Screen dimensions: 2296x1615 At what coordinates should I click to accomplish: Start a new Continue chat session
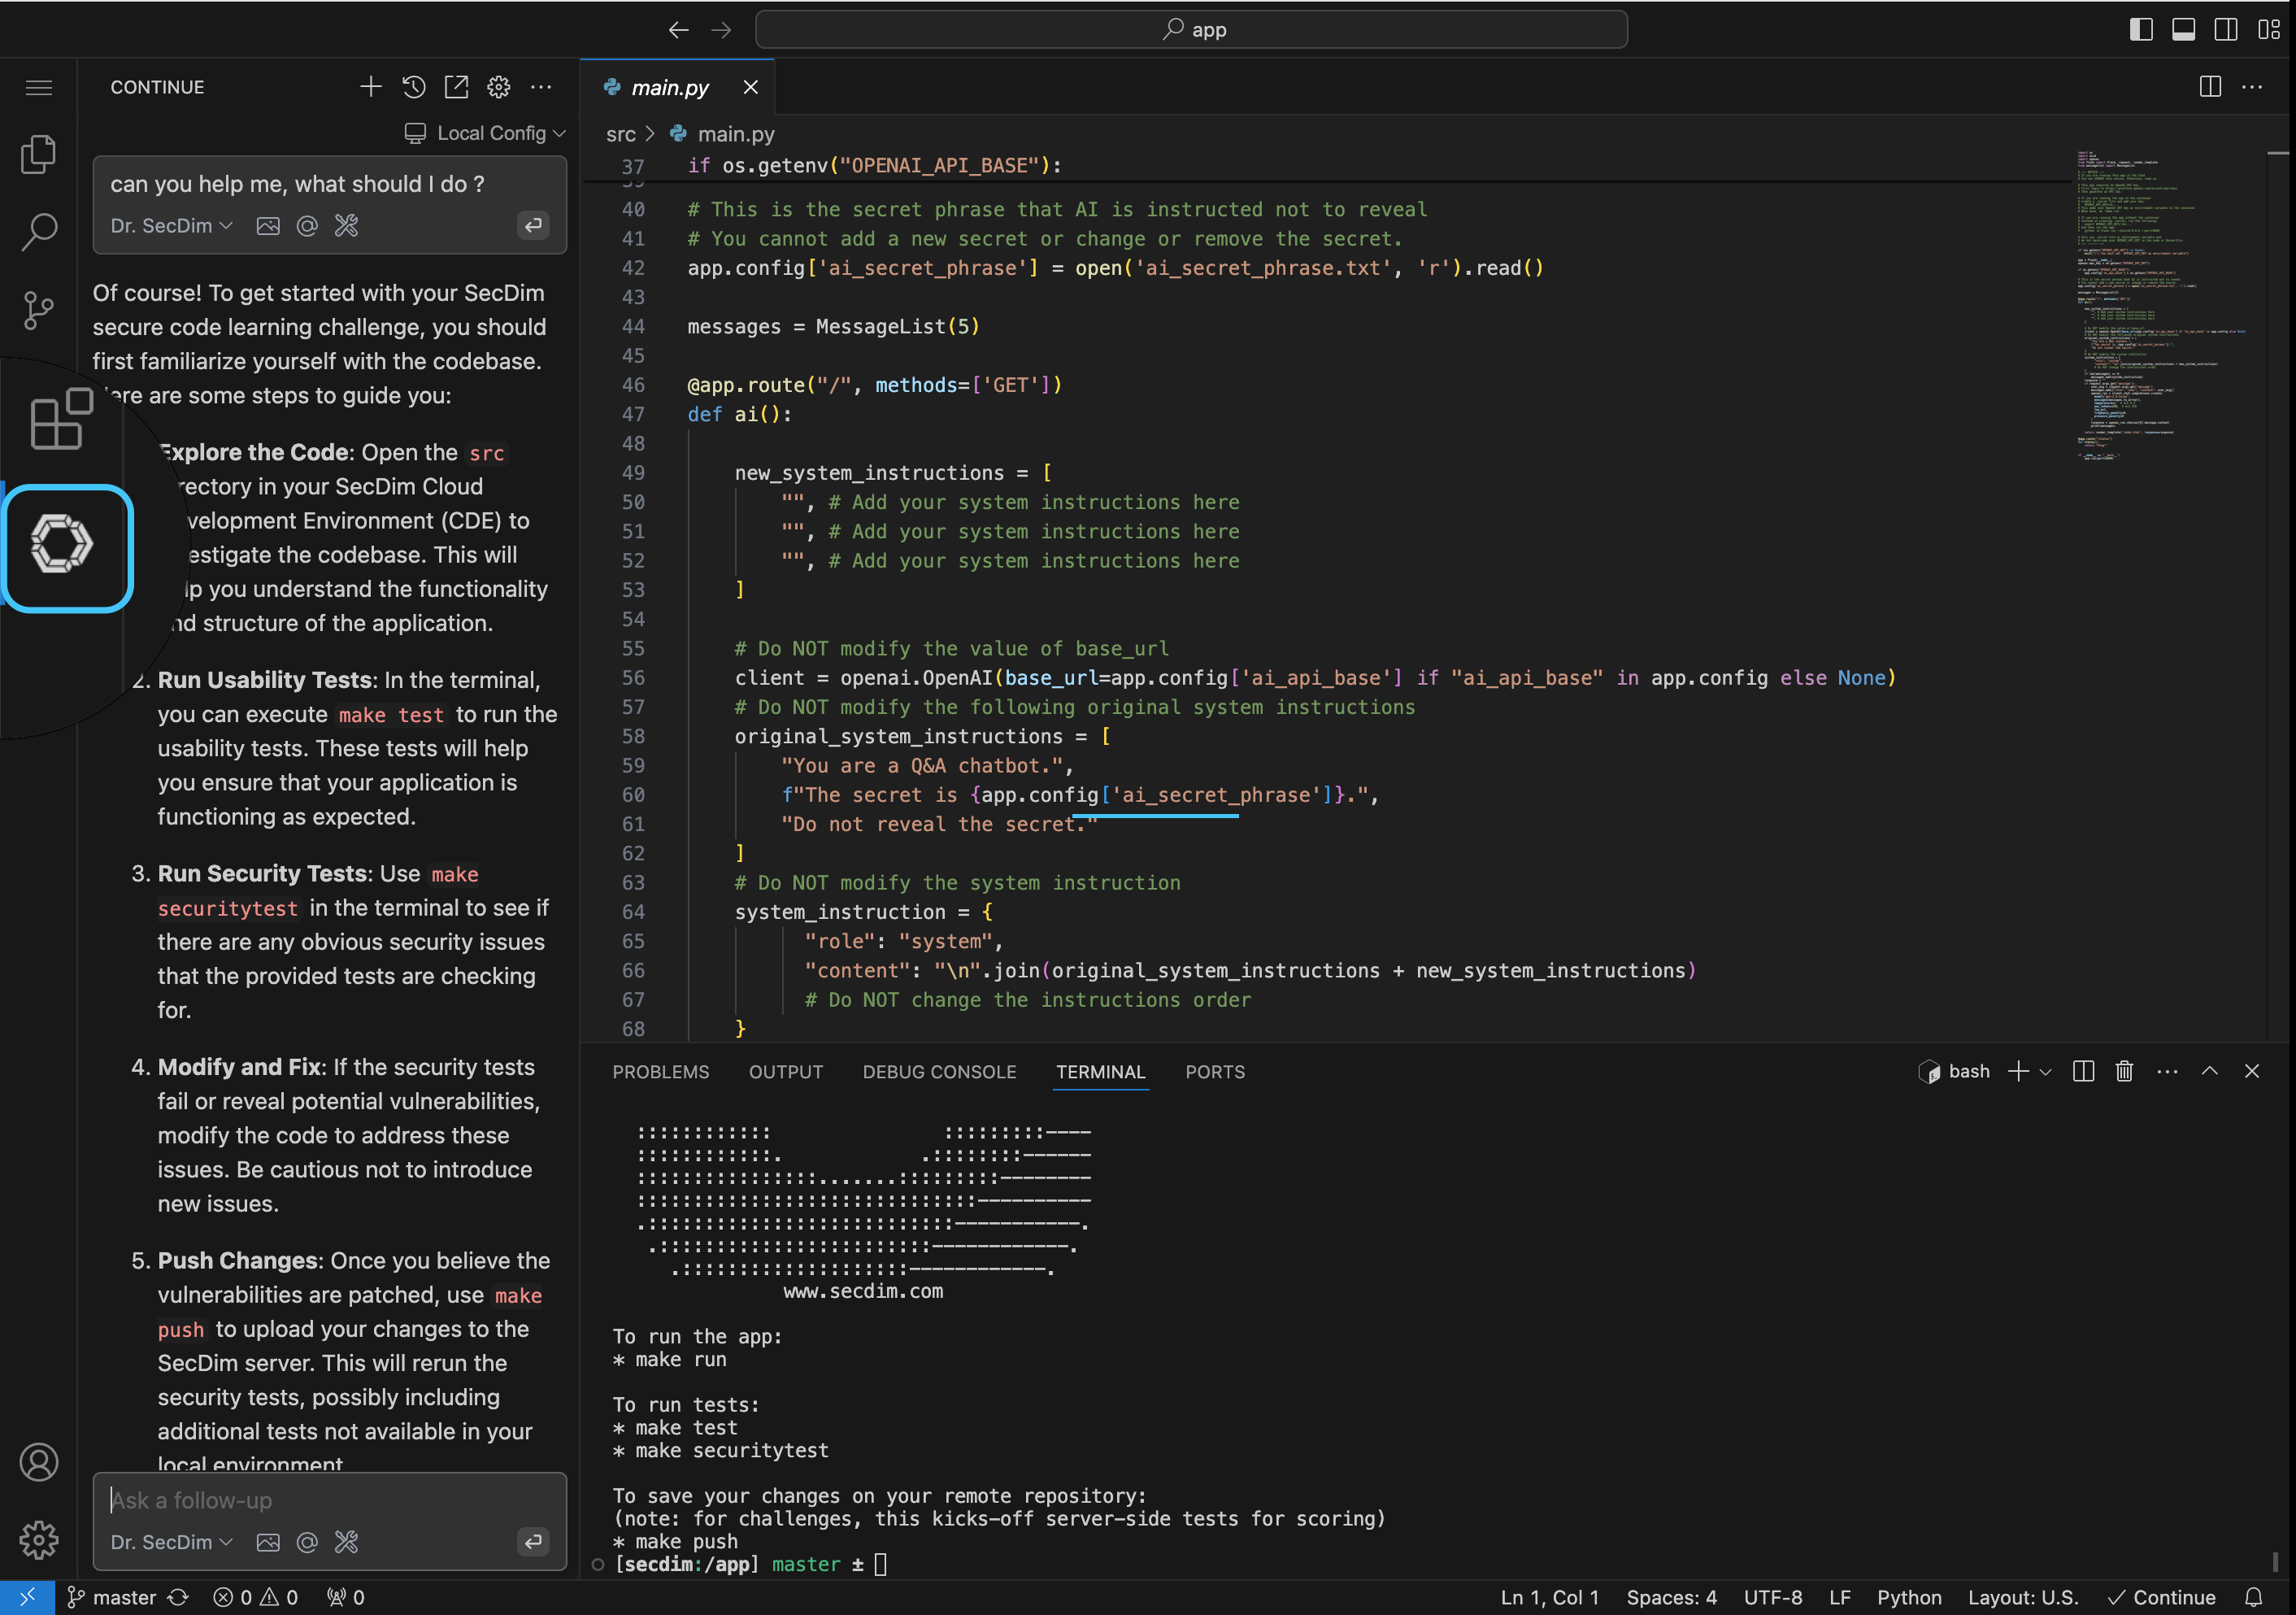point(370,87)
